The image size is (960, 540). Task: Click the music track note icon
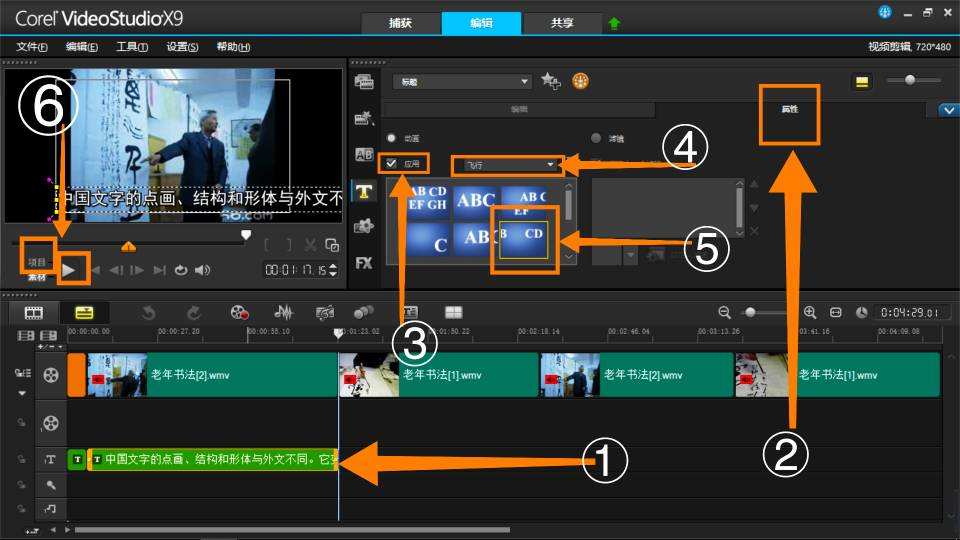point(50,508)
